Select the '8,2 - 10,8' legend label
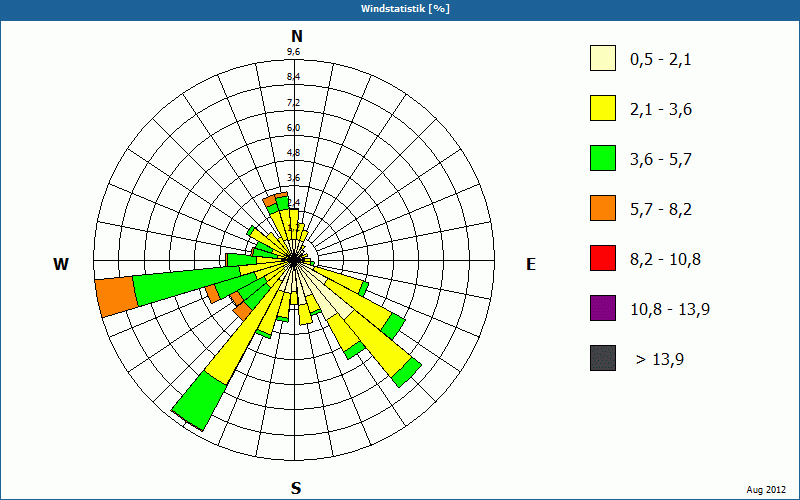This screenshot has width=800, height=500. pyautogui.click(x=665, y=260)
